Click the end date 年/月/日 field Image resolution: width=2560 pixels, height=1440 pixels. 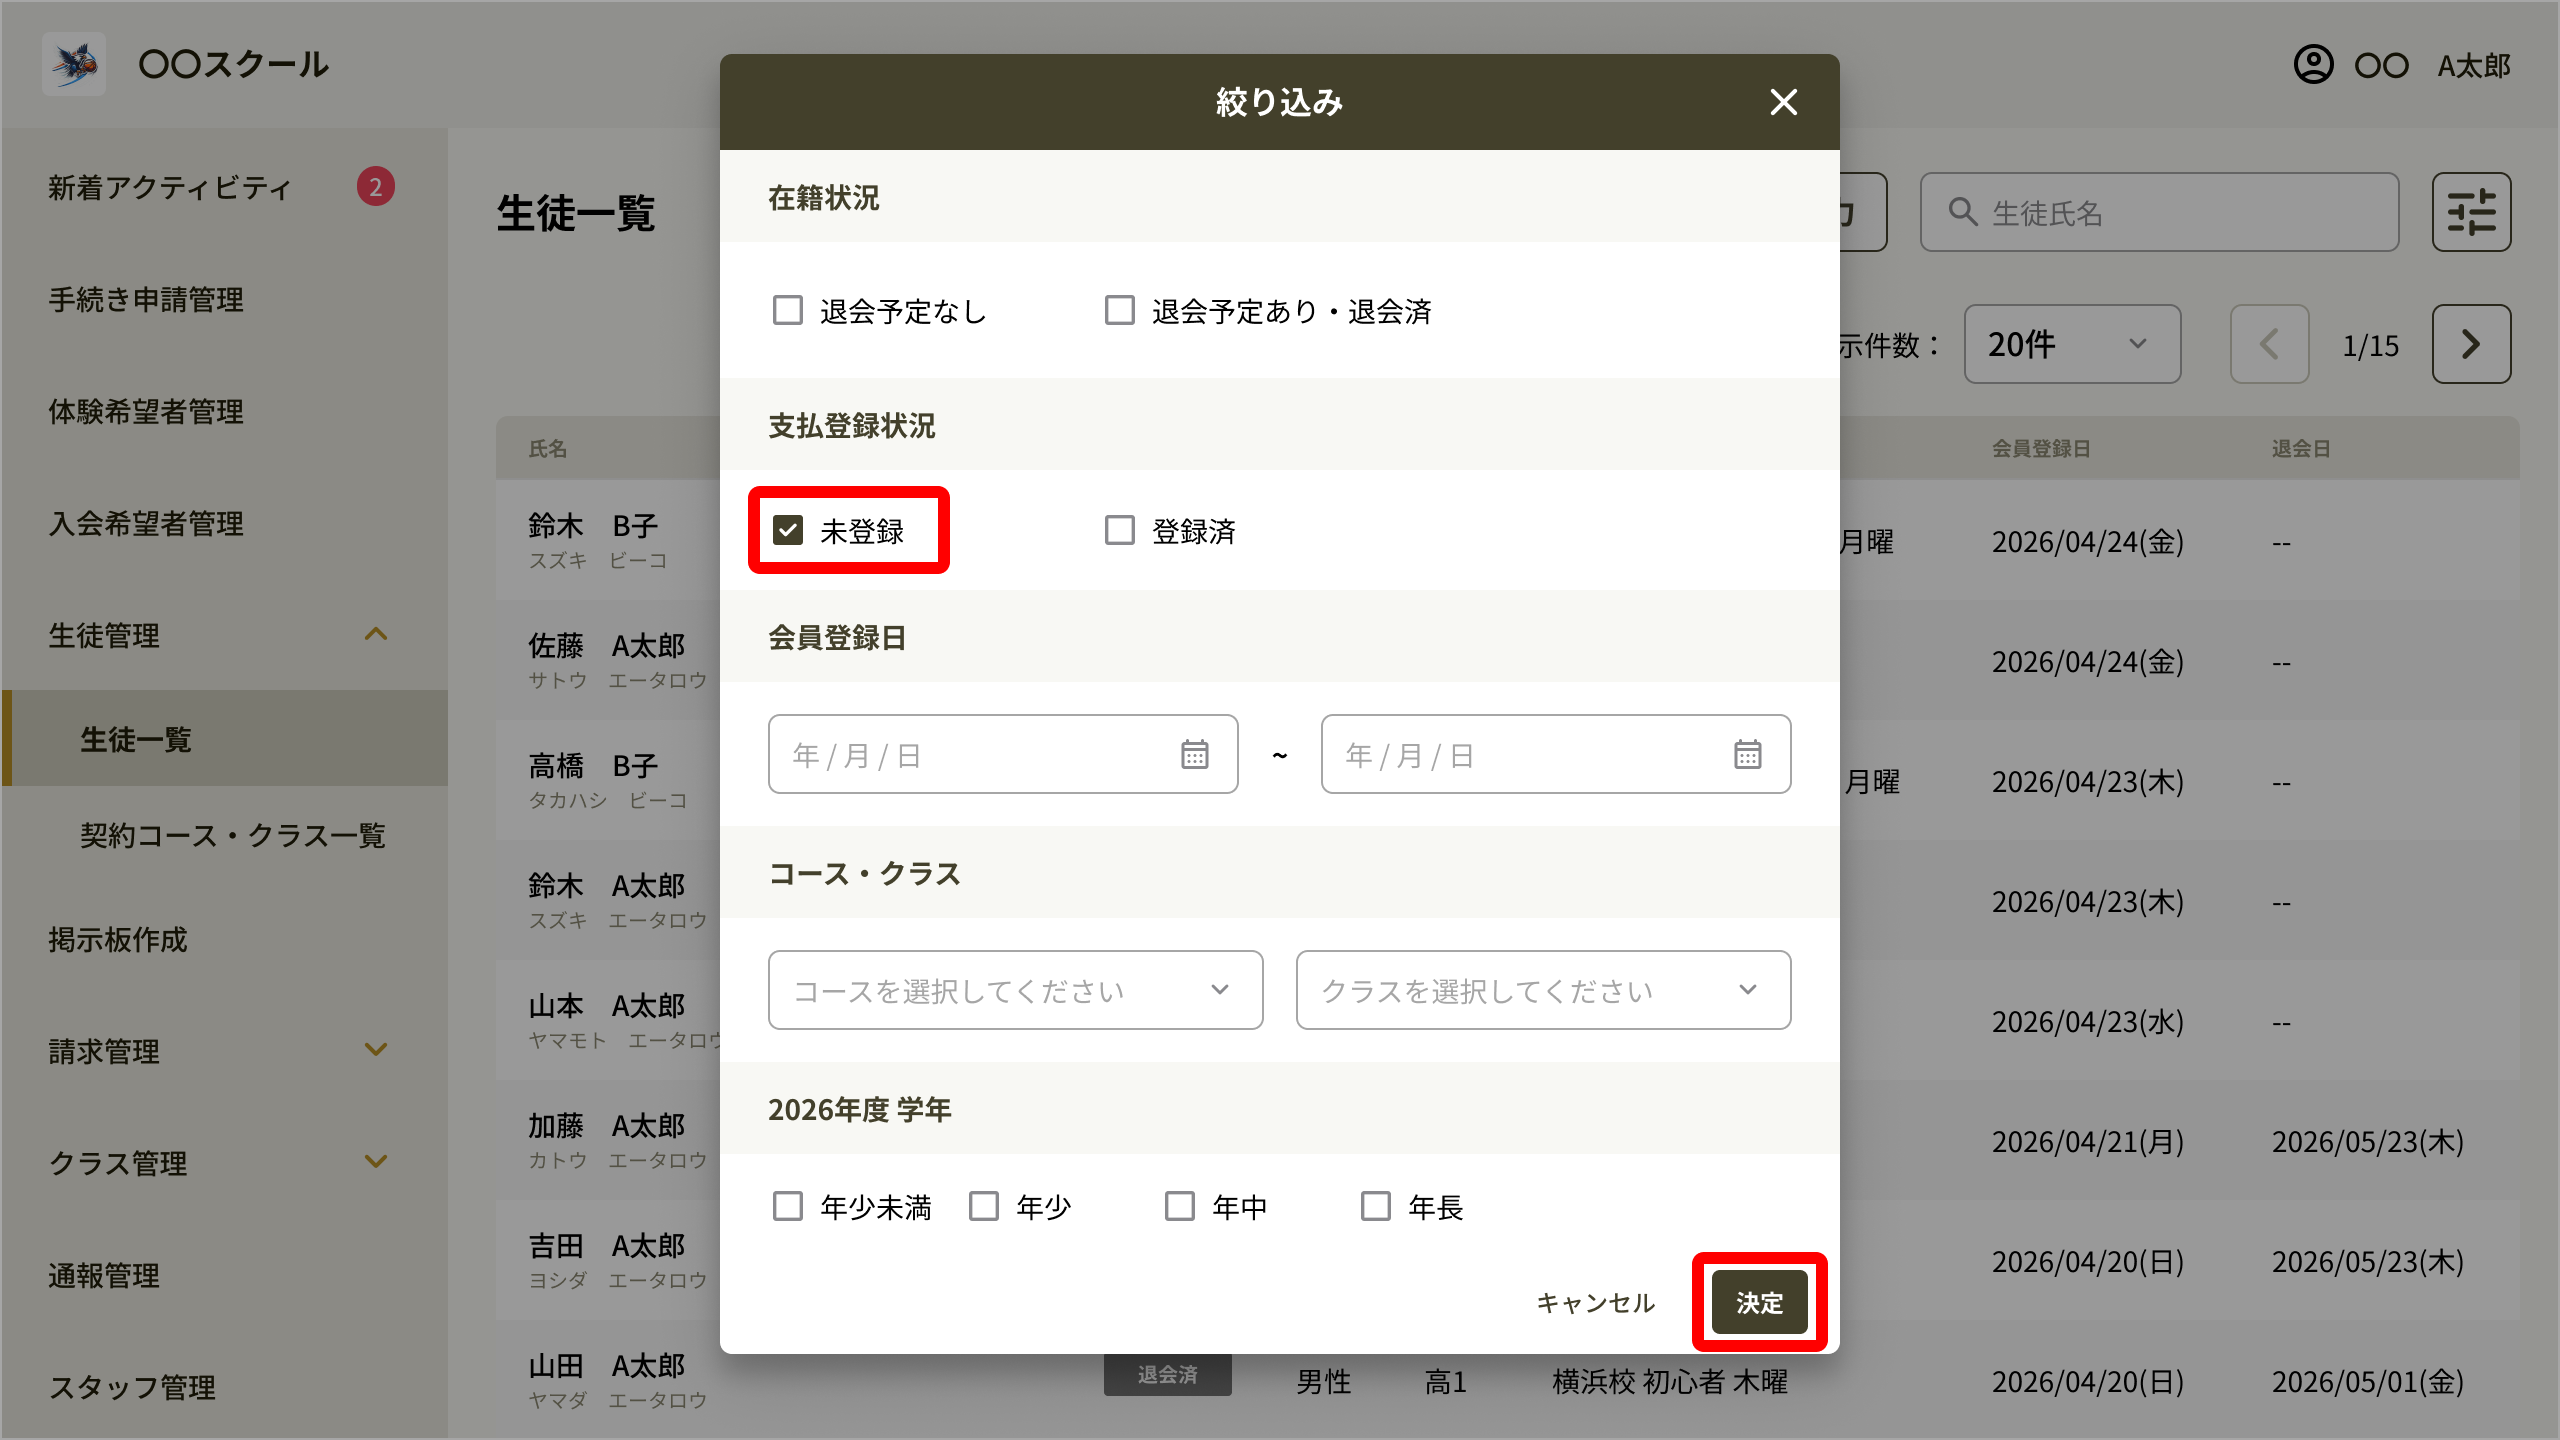pyautogui.click(x=1555, y=754)
